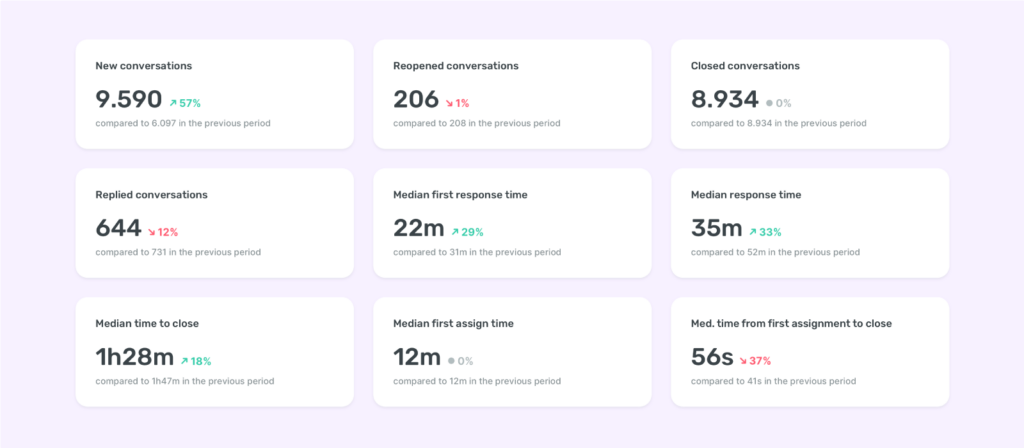Select the 1h28m time to close value

[x=135, y=357]
